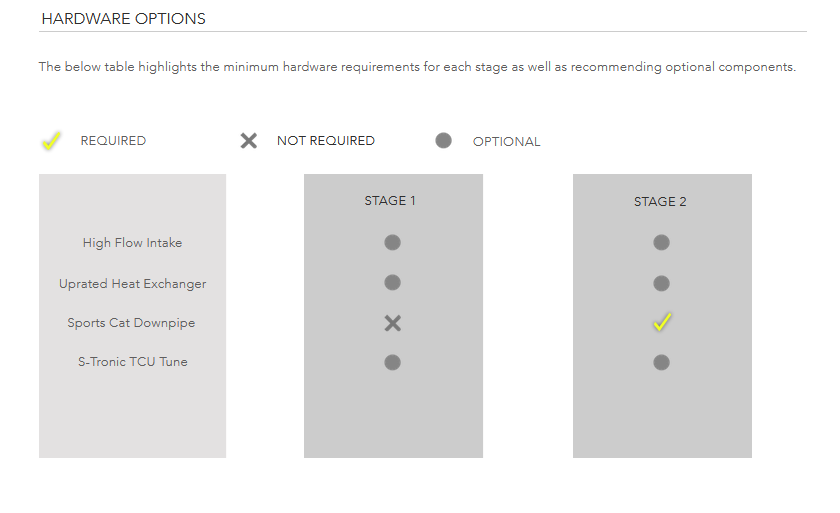Viewport: 840px width, 513px height.
Task: Click the HARDWARE OPTIONS heading
Action: click(x=123, y=19)
